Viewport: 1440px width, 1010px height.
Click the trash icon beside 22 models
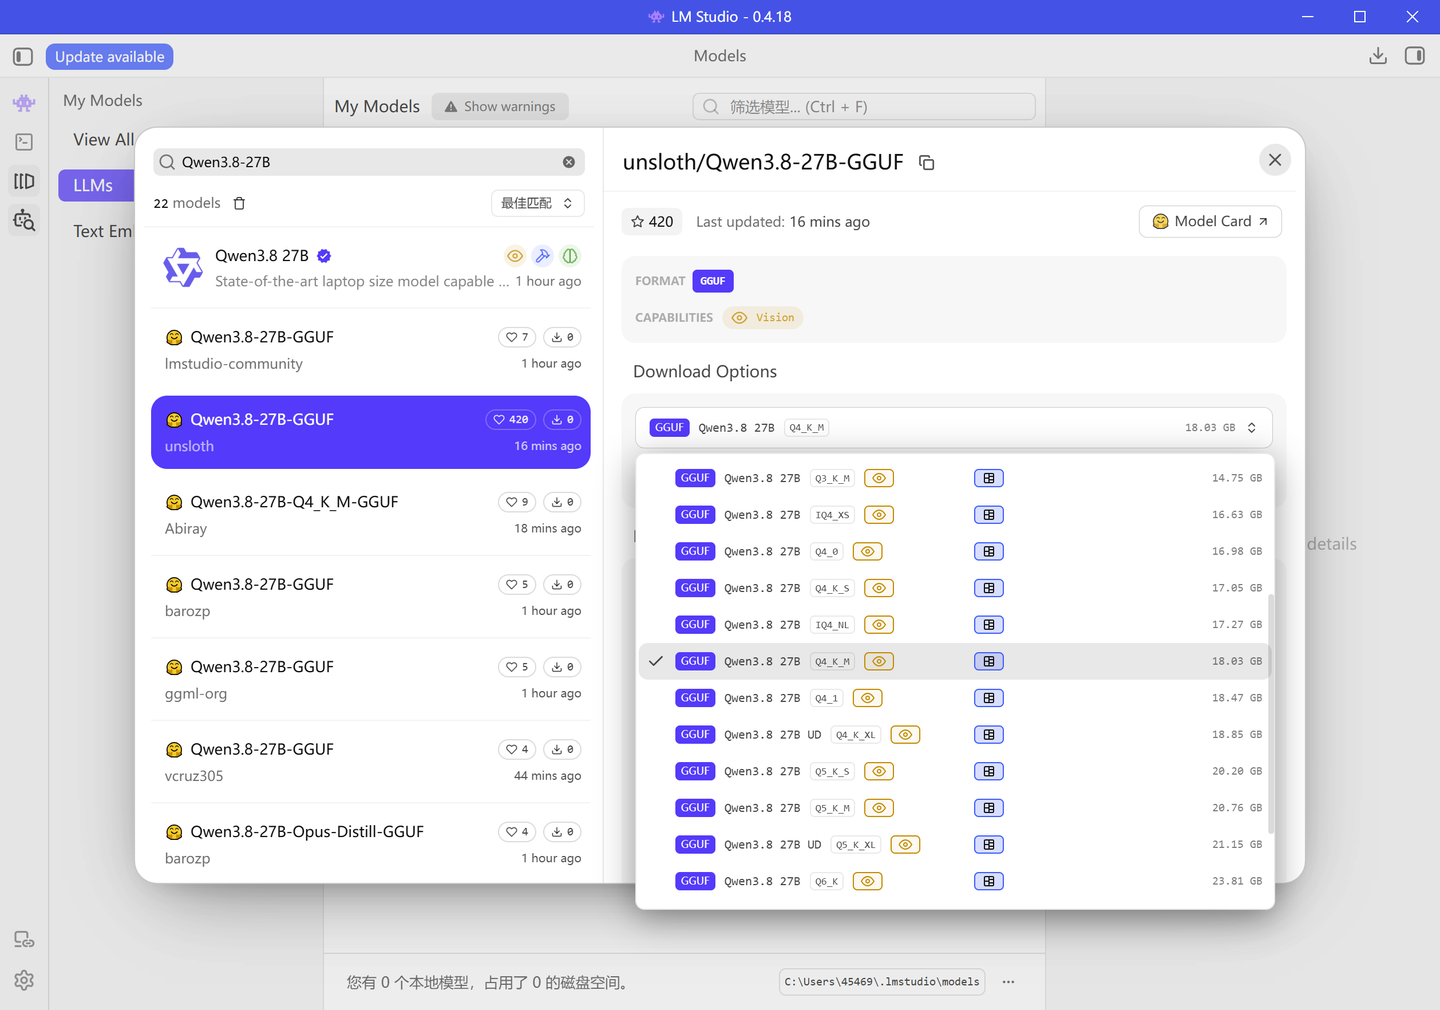pyautogui.click(x=239, y=203)
